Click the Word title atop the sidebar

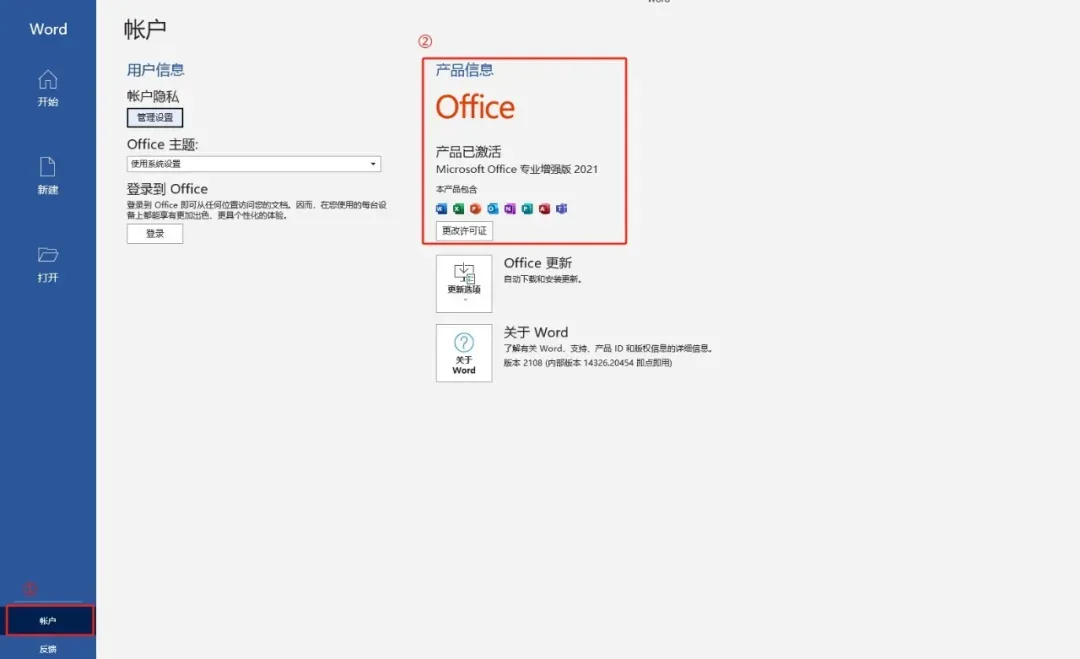(48, 29)
